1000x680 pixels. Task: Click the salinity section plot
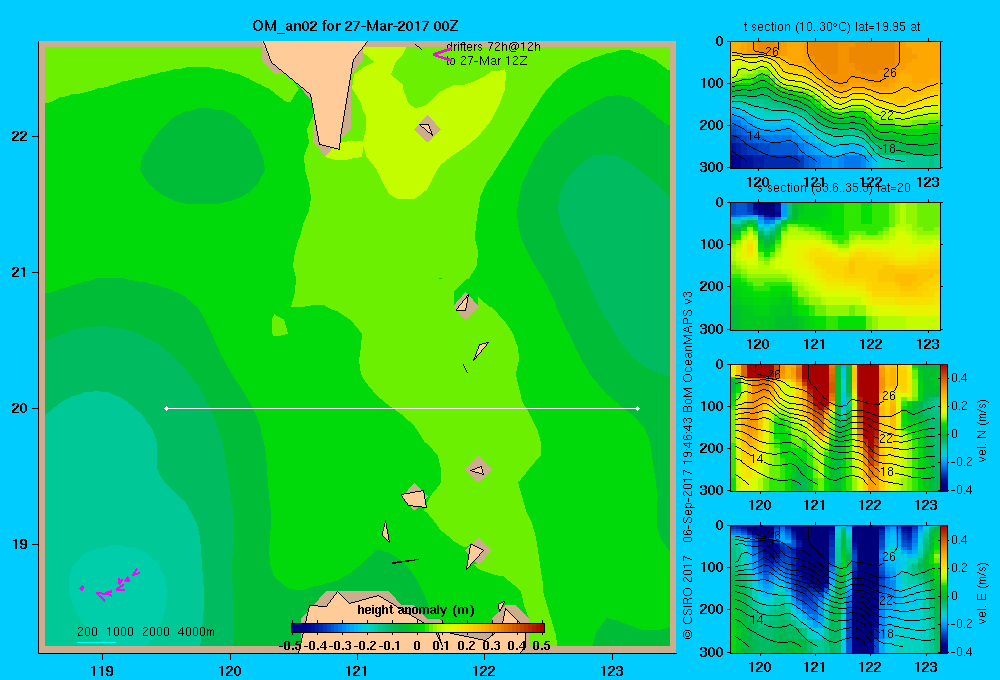click(835, 266)
